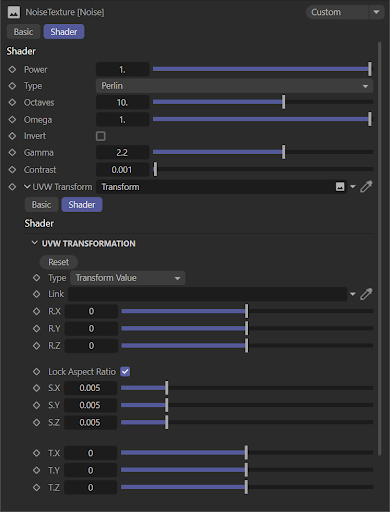Click the UVW Transform field labeled Transform

click(221, 187)
